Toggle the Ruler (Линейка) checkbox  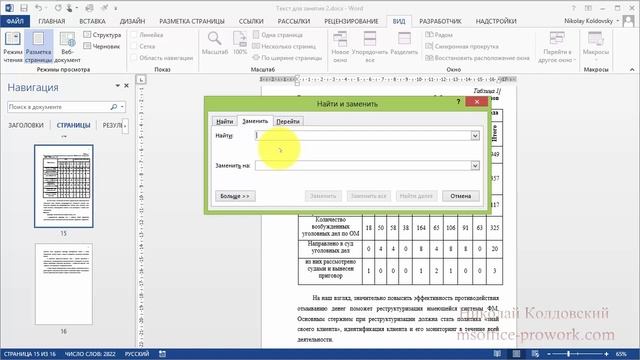(x=134, y=35)
